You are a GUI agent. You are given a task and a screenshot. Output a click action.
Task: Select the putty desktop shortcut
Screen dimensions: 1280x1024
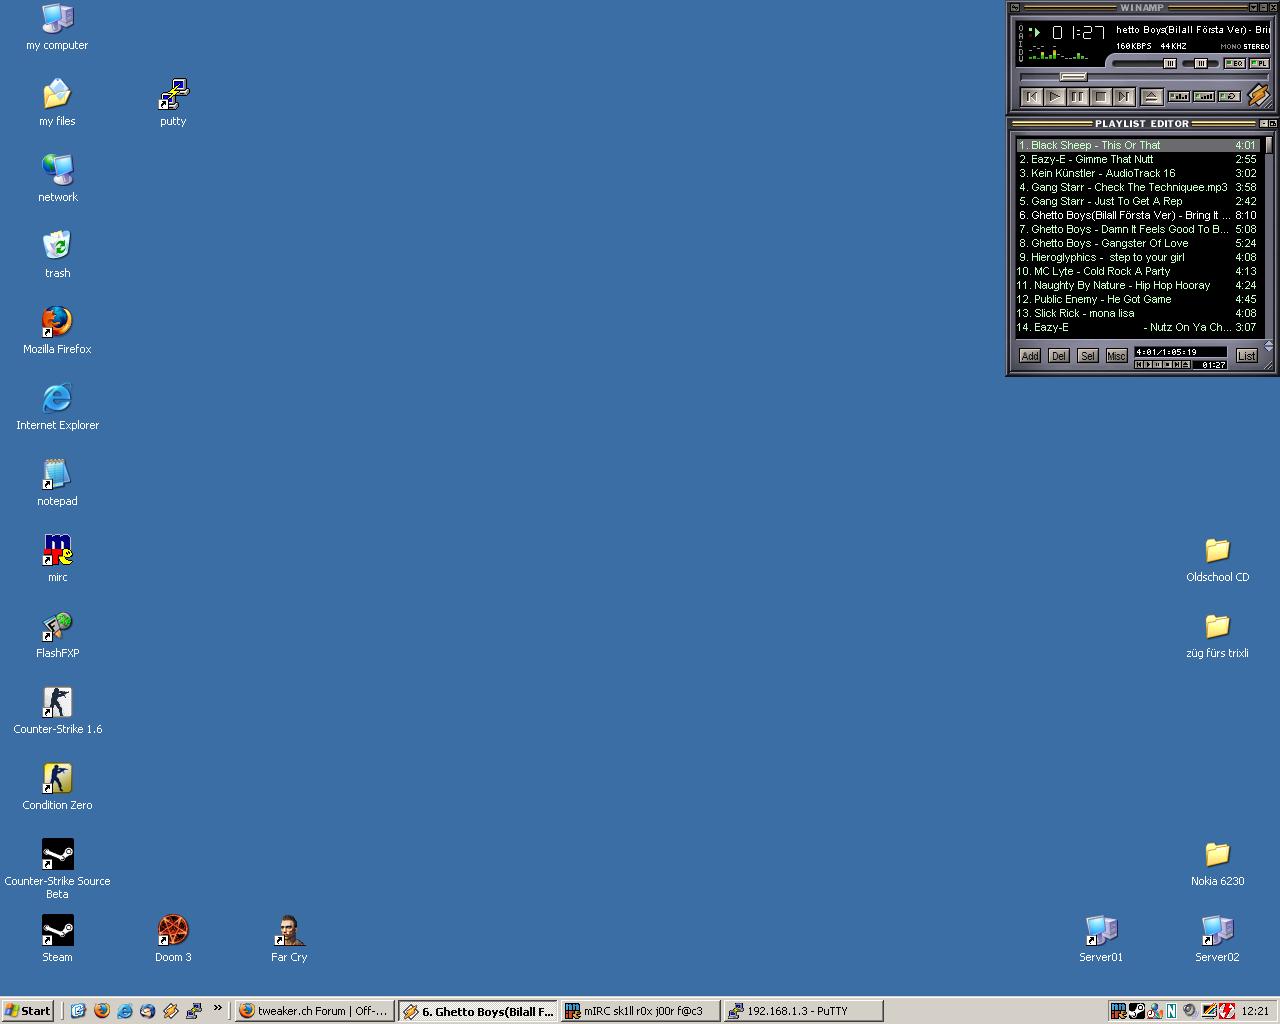173,95
